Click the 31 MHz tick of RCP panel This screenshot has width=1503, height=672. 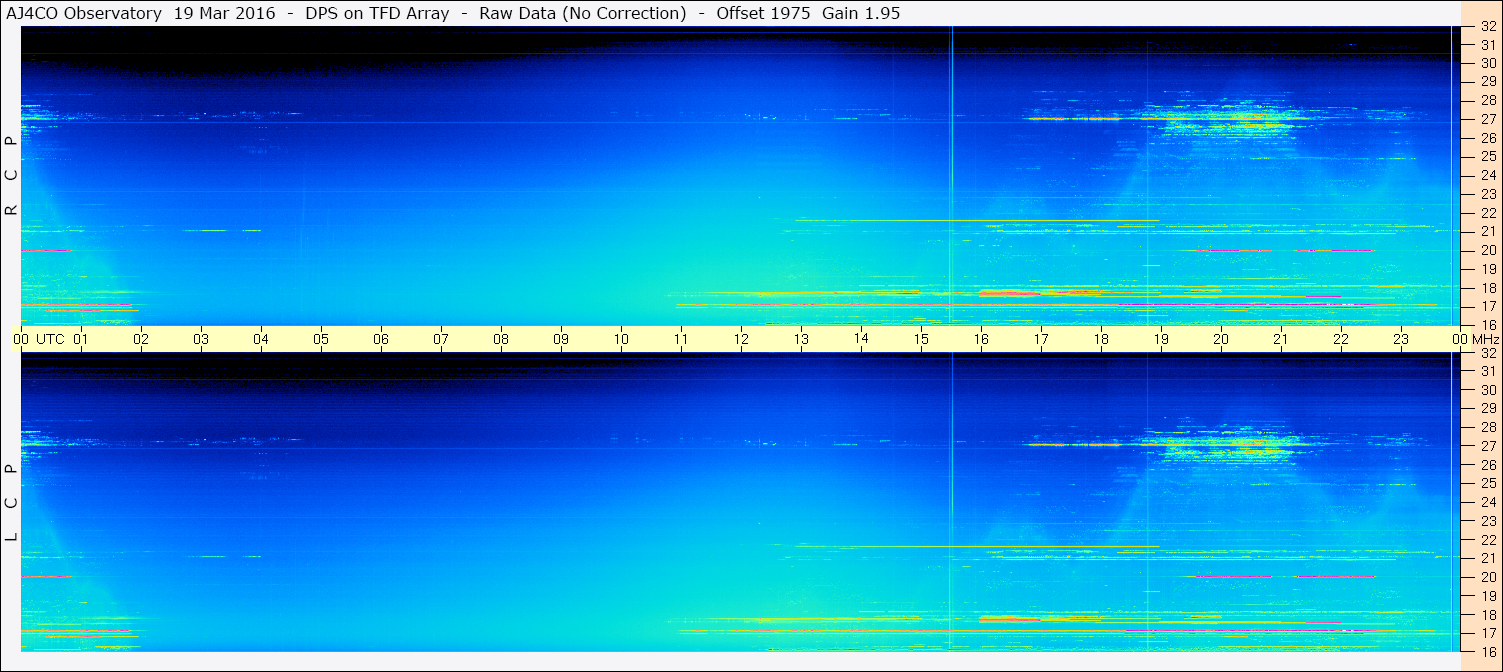[1488, 45]
